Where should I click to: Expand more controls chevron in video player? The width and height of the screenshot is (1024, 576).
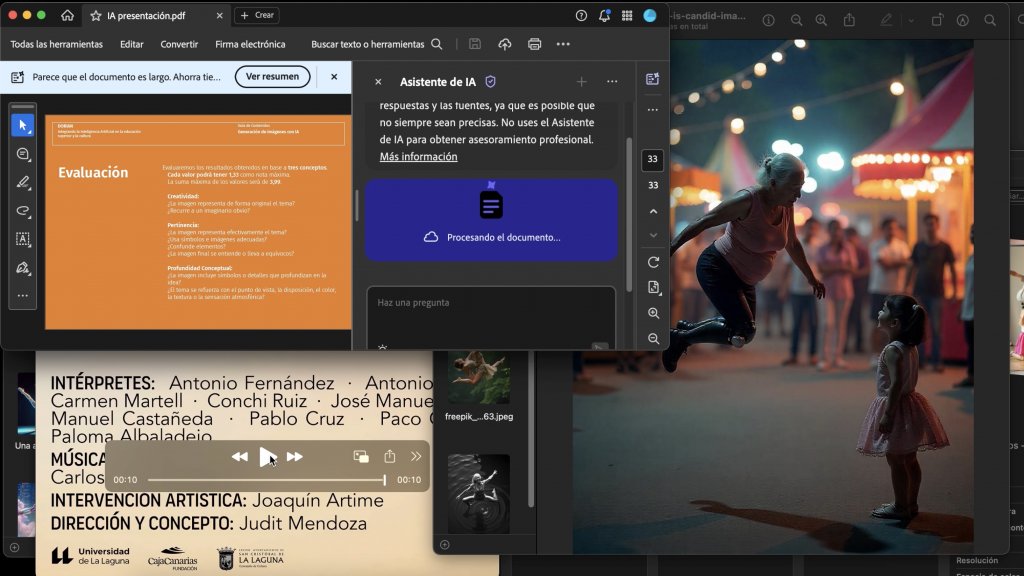[416, 456]
